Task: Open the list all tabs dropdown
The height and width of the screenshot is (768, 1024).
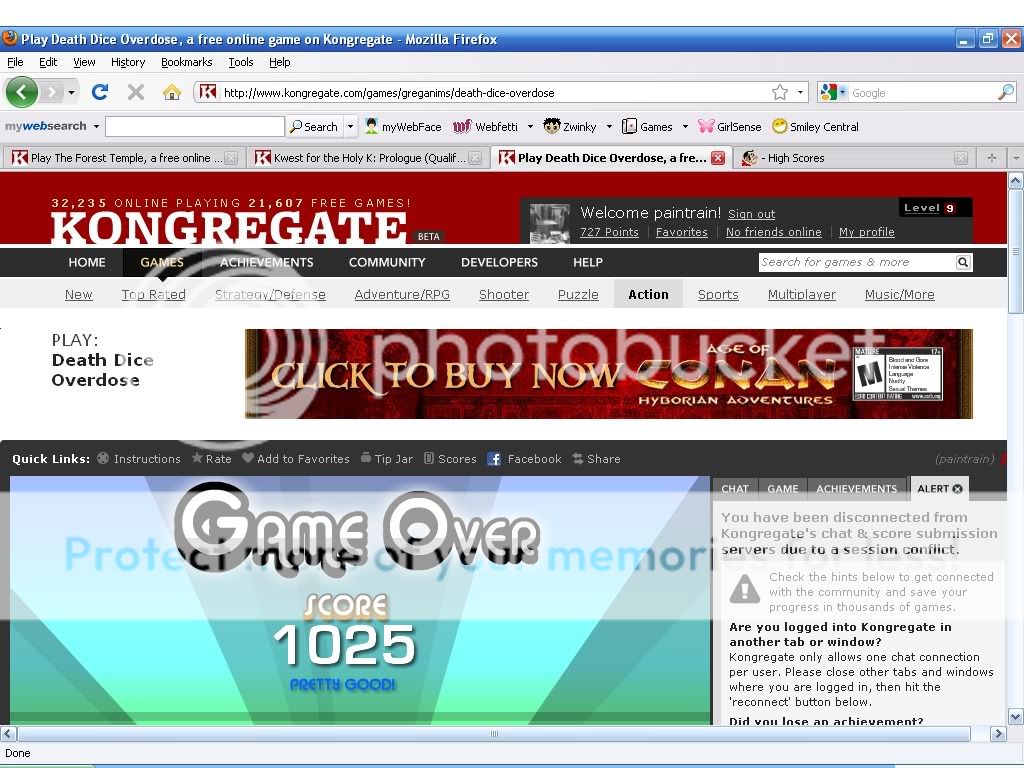Action: [x=1016, y=157]
